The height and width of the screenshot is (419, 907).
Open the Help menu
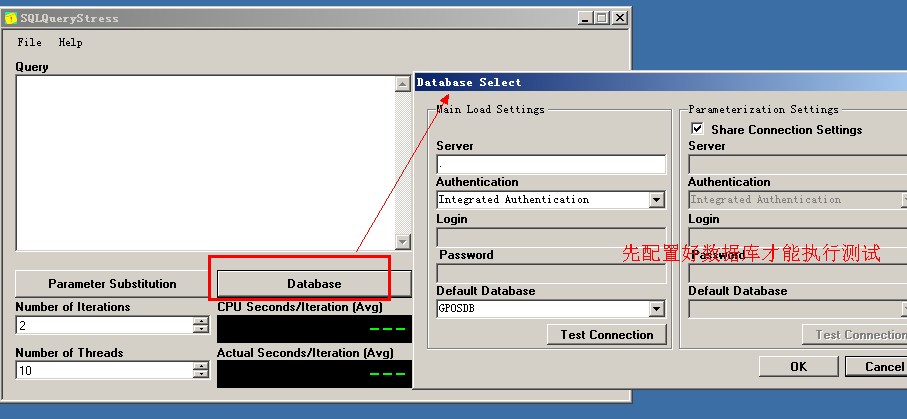point(71,42)
